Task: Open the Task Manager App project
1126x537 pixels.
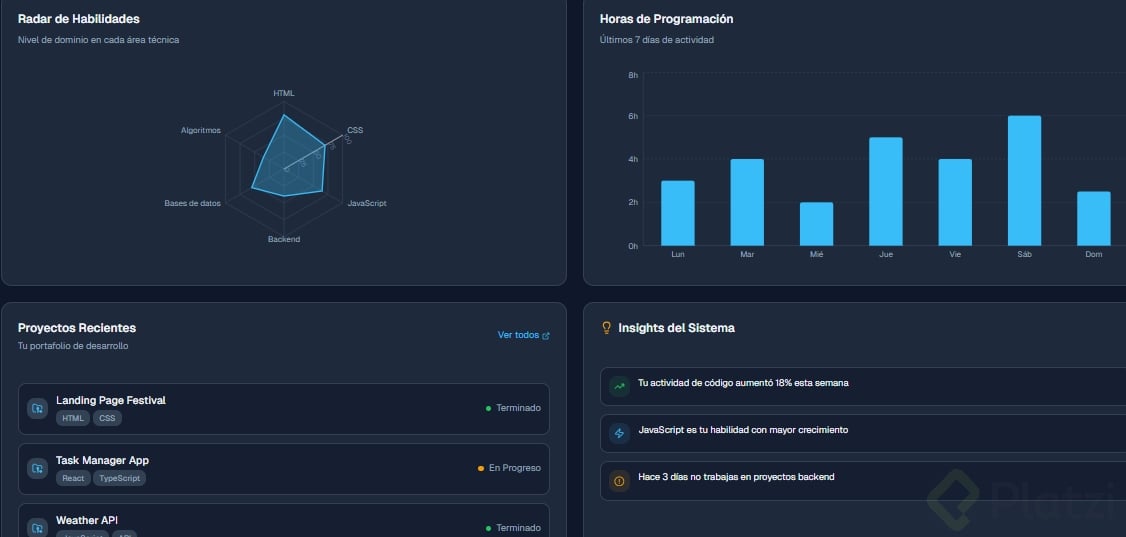Action: pos(284,469)
